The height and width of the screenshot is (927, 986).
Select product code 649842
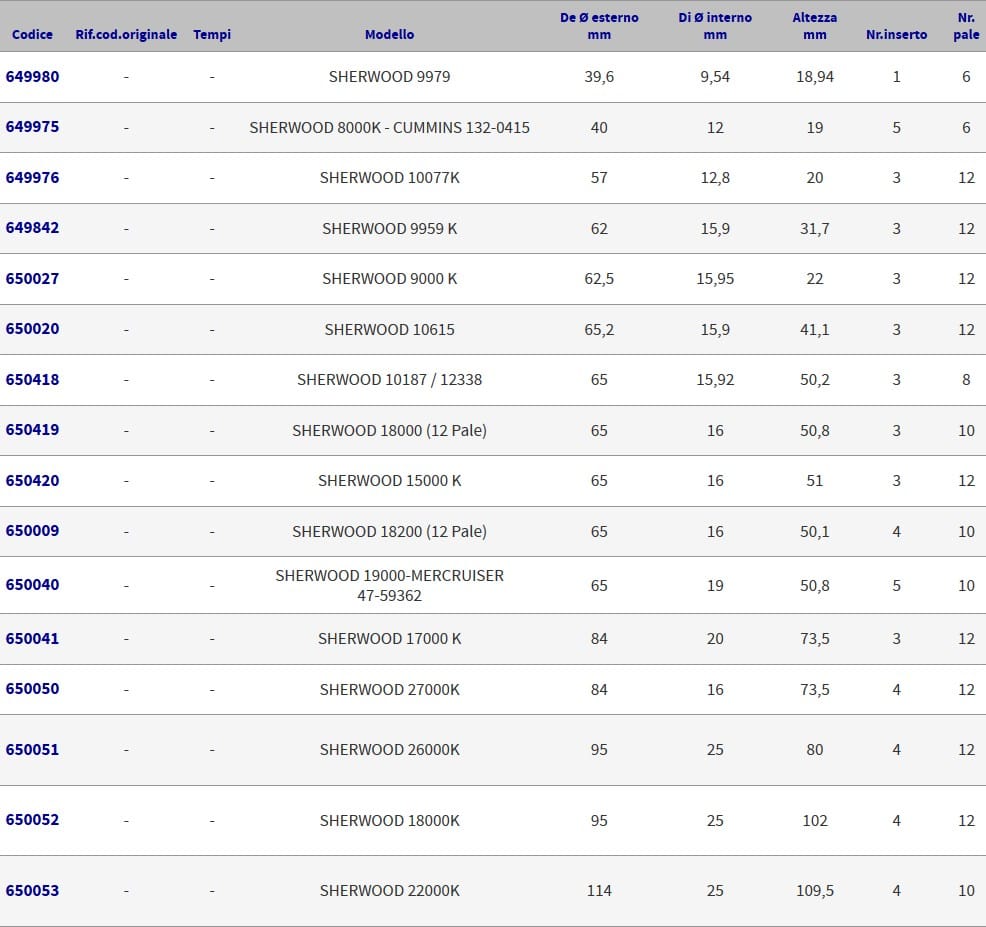coord(32,228)
